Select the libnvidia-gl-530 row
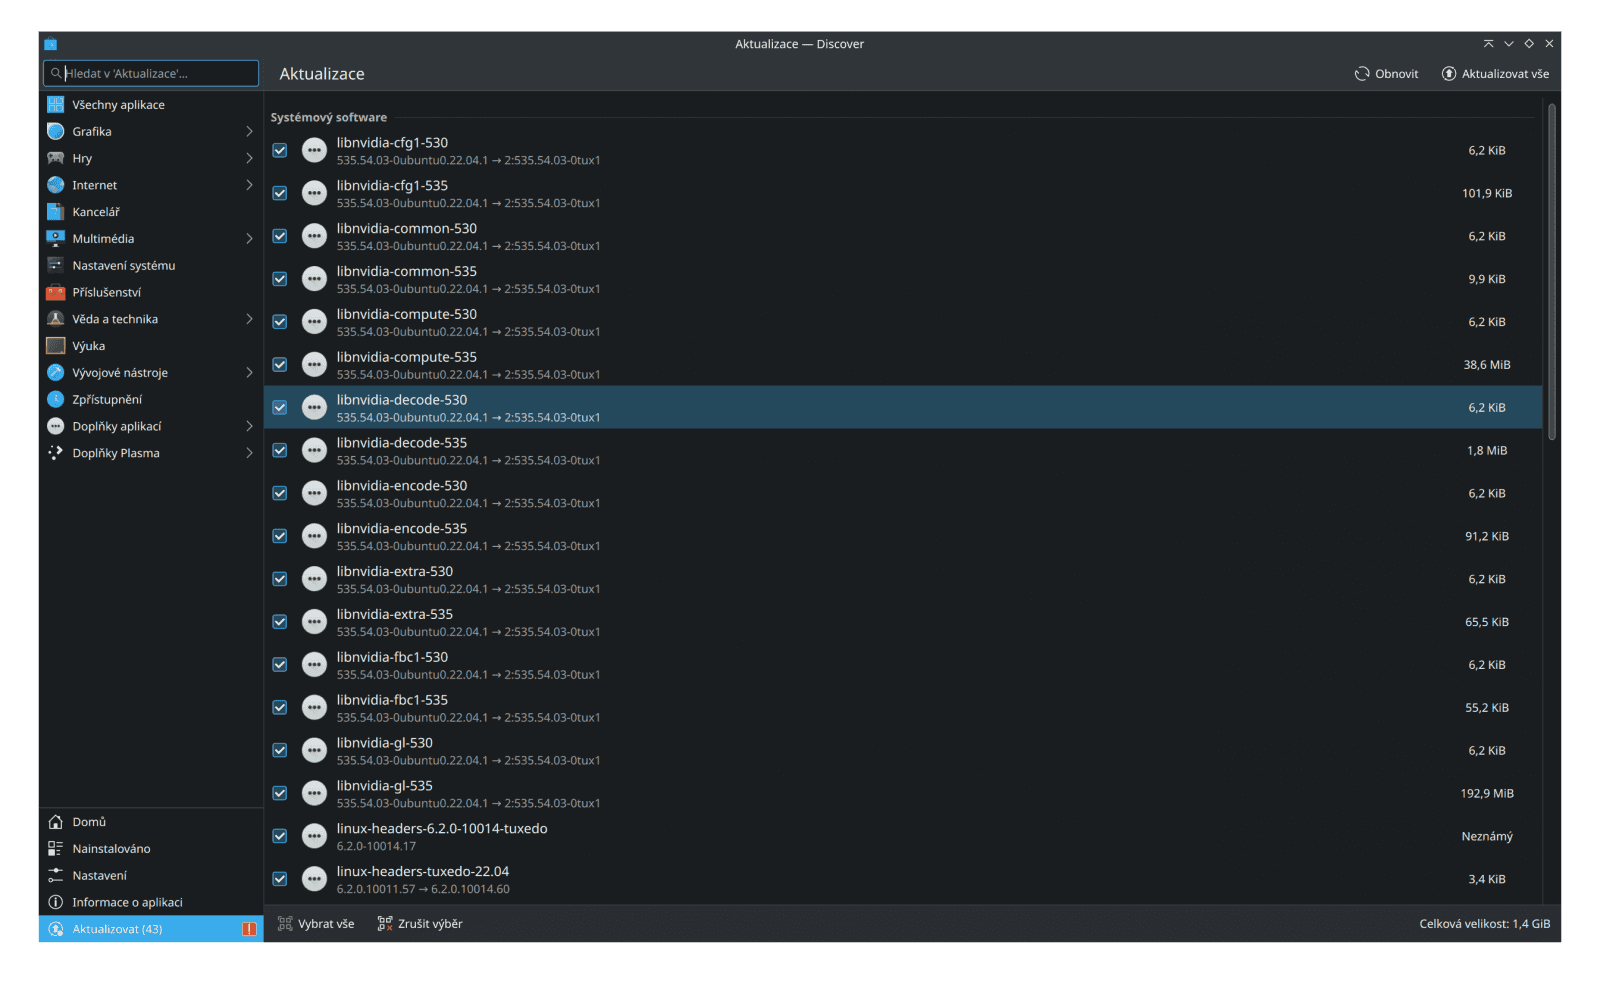The image size is (1600, 988). (x=903, y=751)
